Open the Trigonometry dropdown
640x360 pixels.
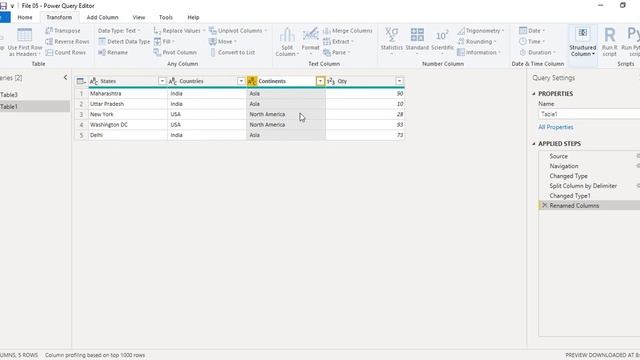click(481, 31)
